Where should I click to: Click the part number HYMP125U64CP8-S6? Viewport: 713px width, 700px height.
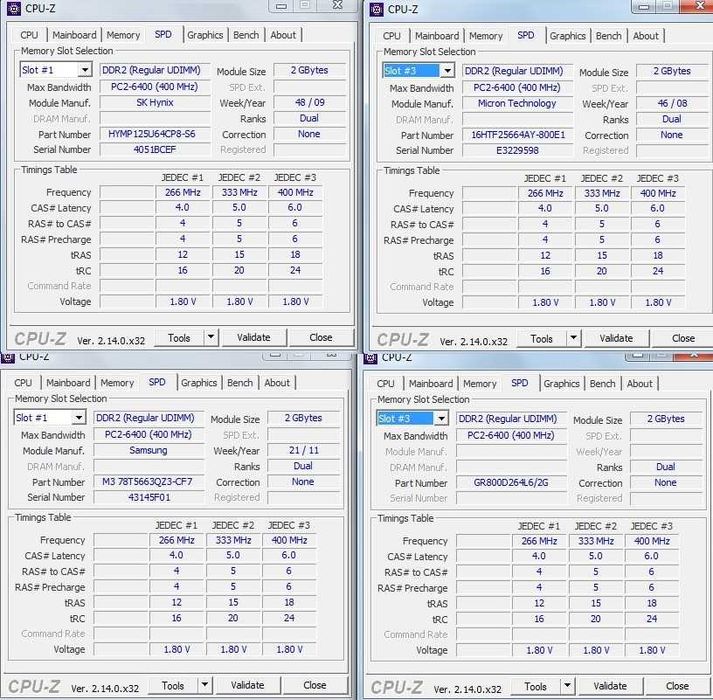pos(155,134)
